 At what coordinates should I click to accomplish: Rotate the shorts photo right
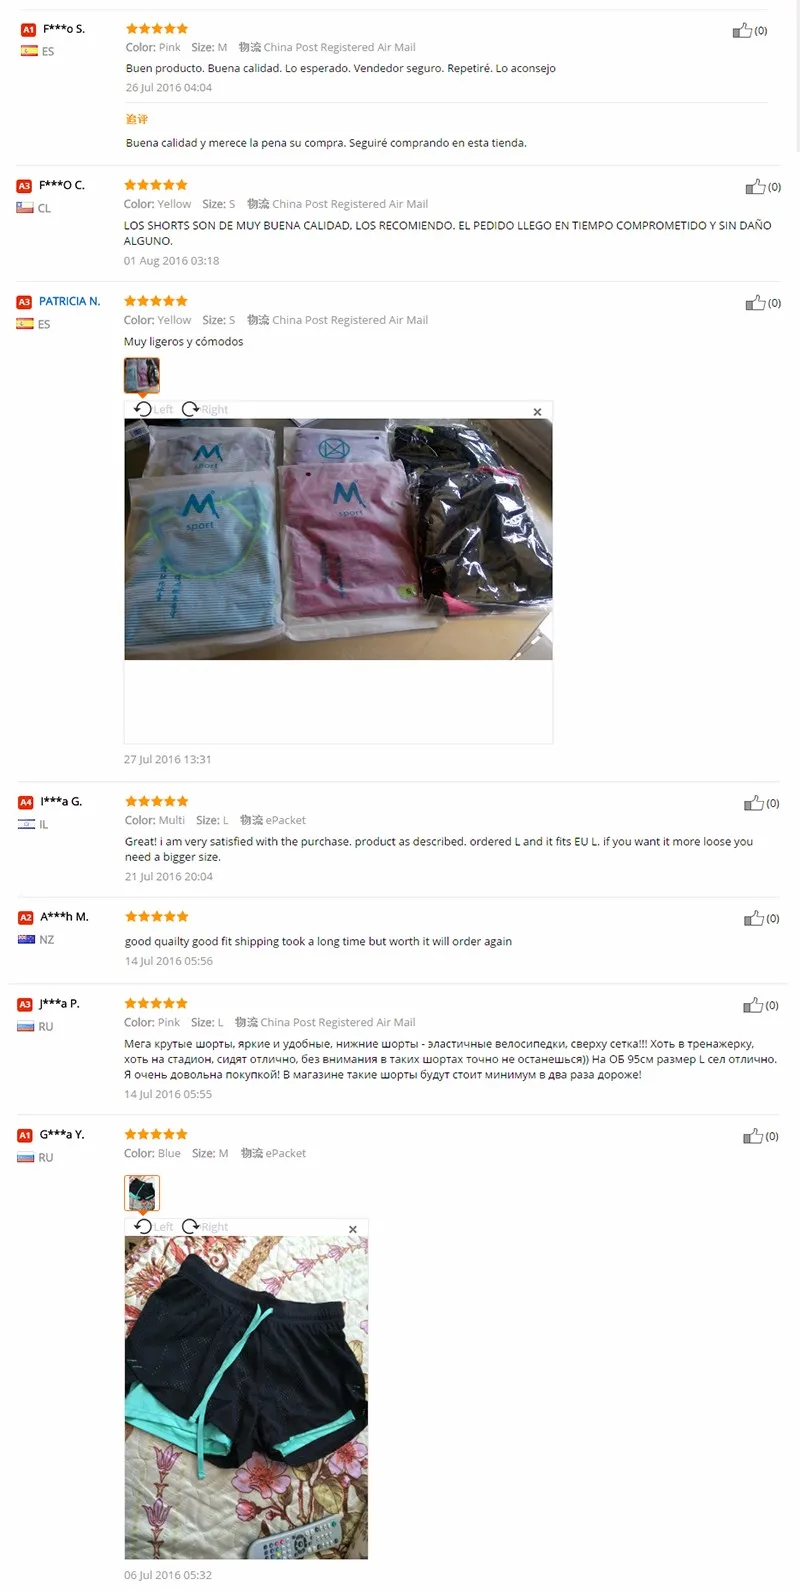coord(205,1226)
